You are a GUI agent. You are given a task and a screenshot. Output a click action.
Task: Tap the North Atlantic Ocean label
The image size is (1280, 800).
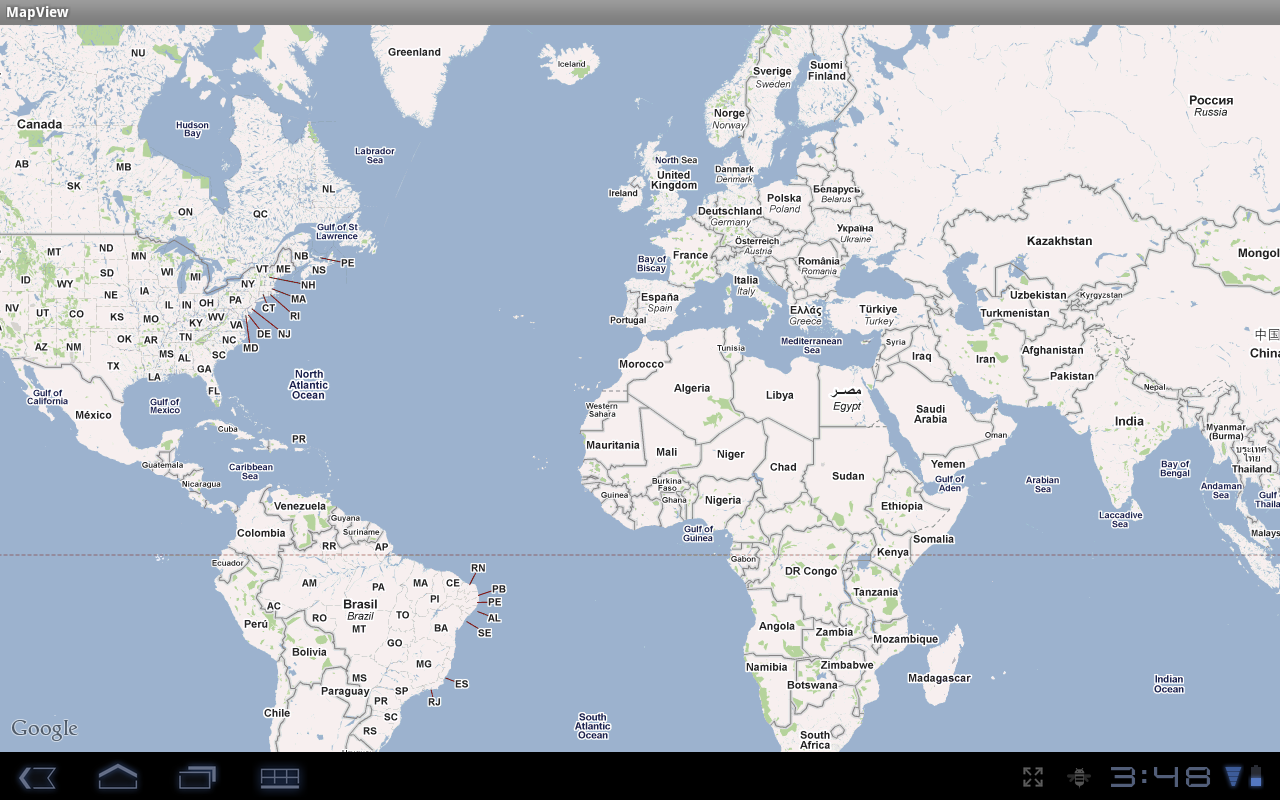point(308,385)
